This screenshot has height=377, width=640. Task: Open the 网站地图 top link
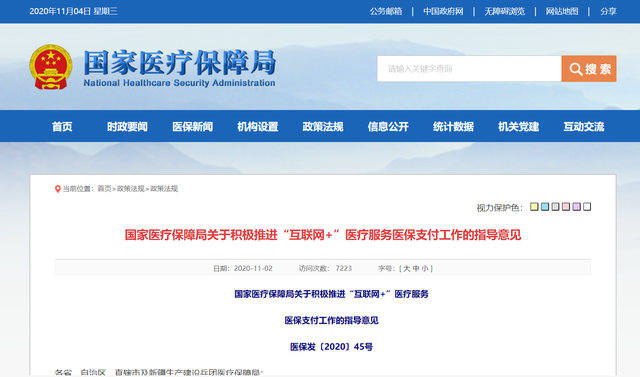(x=562, y=11)
